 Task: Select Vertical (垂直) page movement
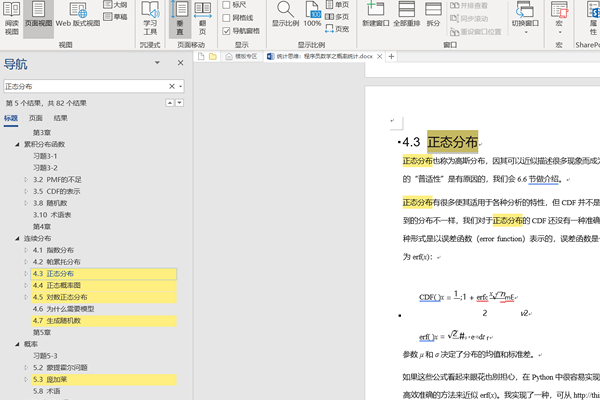click(183, 18)
